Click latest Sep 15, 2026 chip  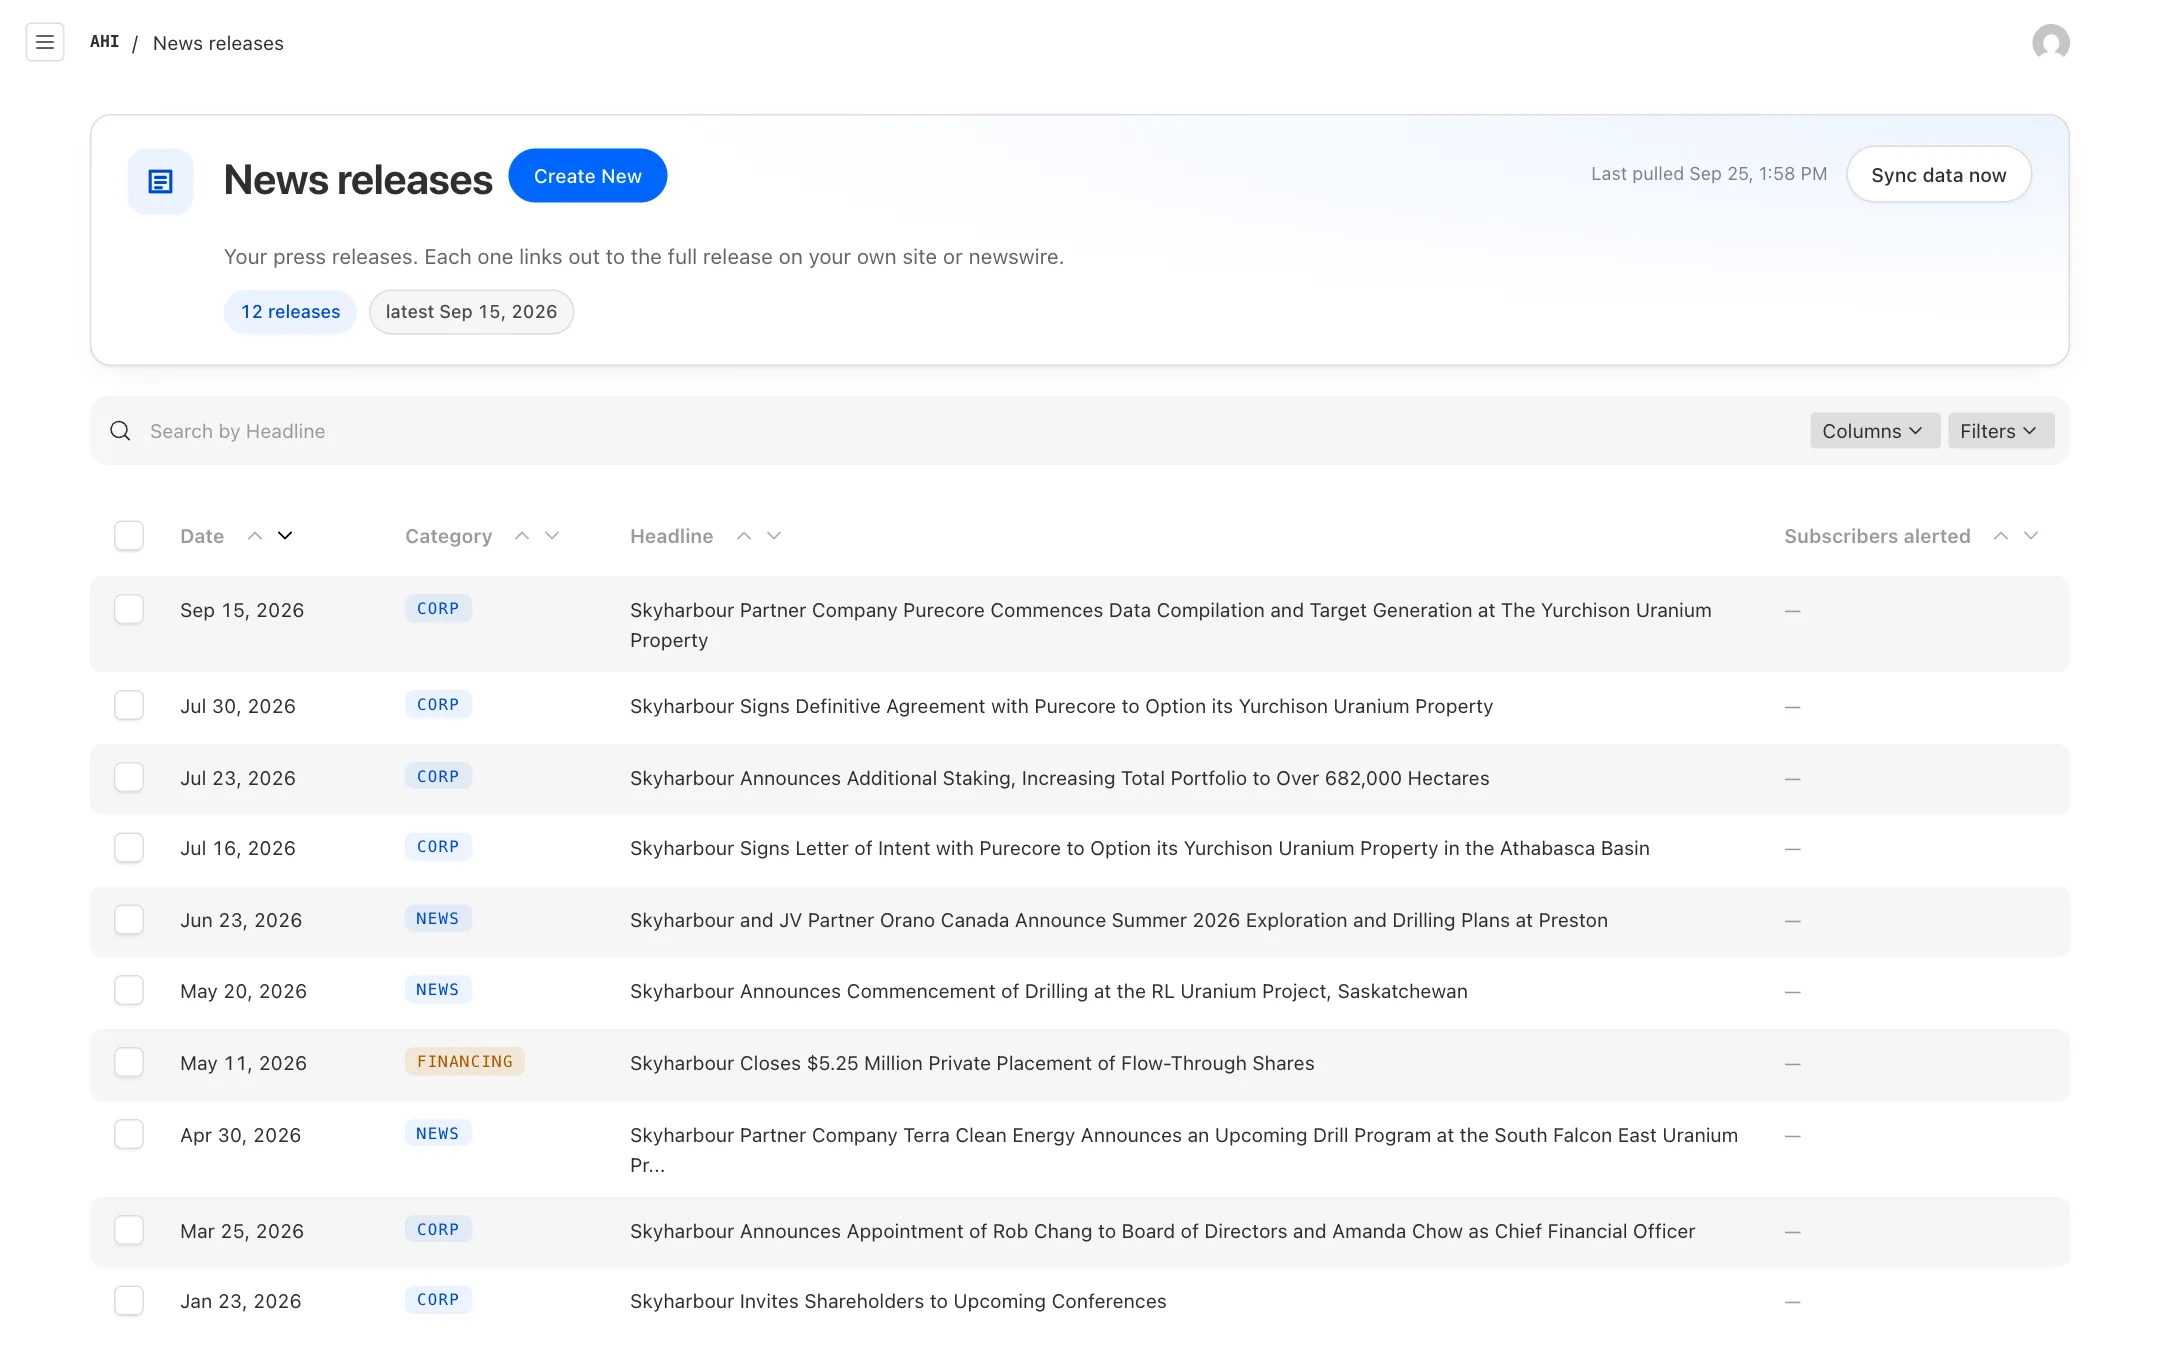(x=471, y=312)
